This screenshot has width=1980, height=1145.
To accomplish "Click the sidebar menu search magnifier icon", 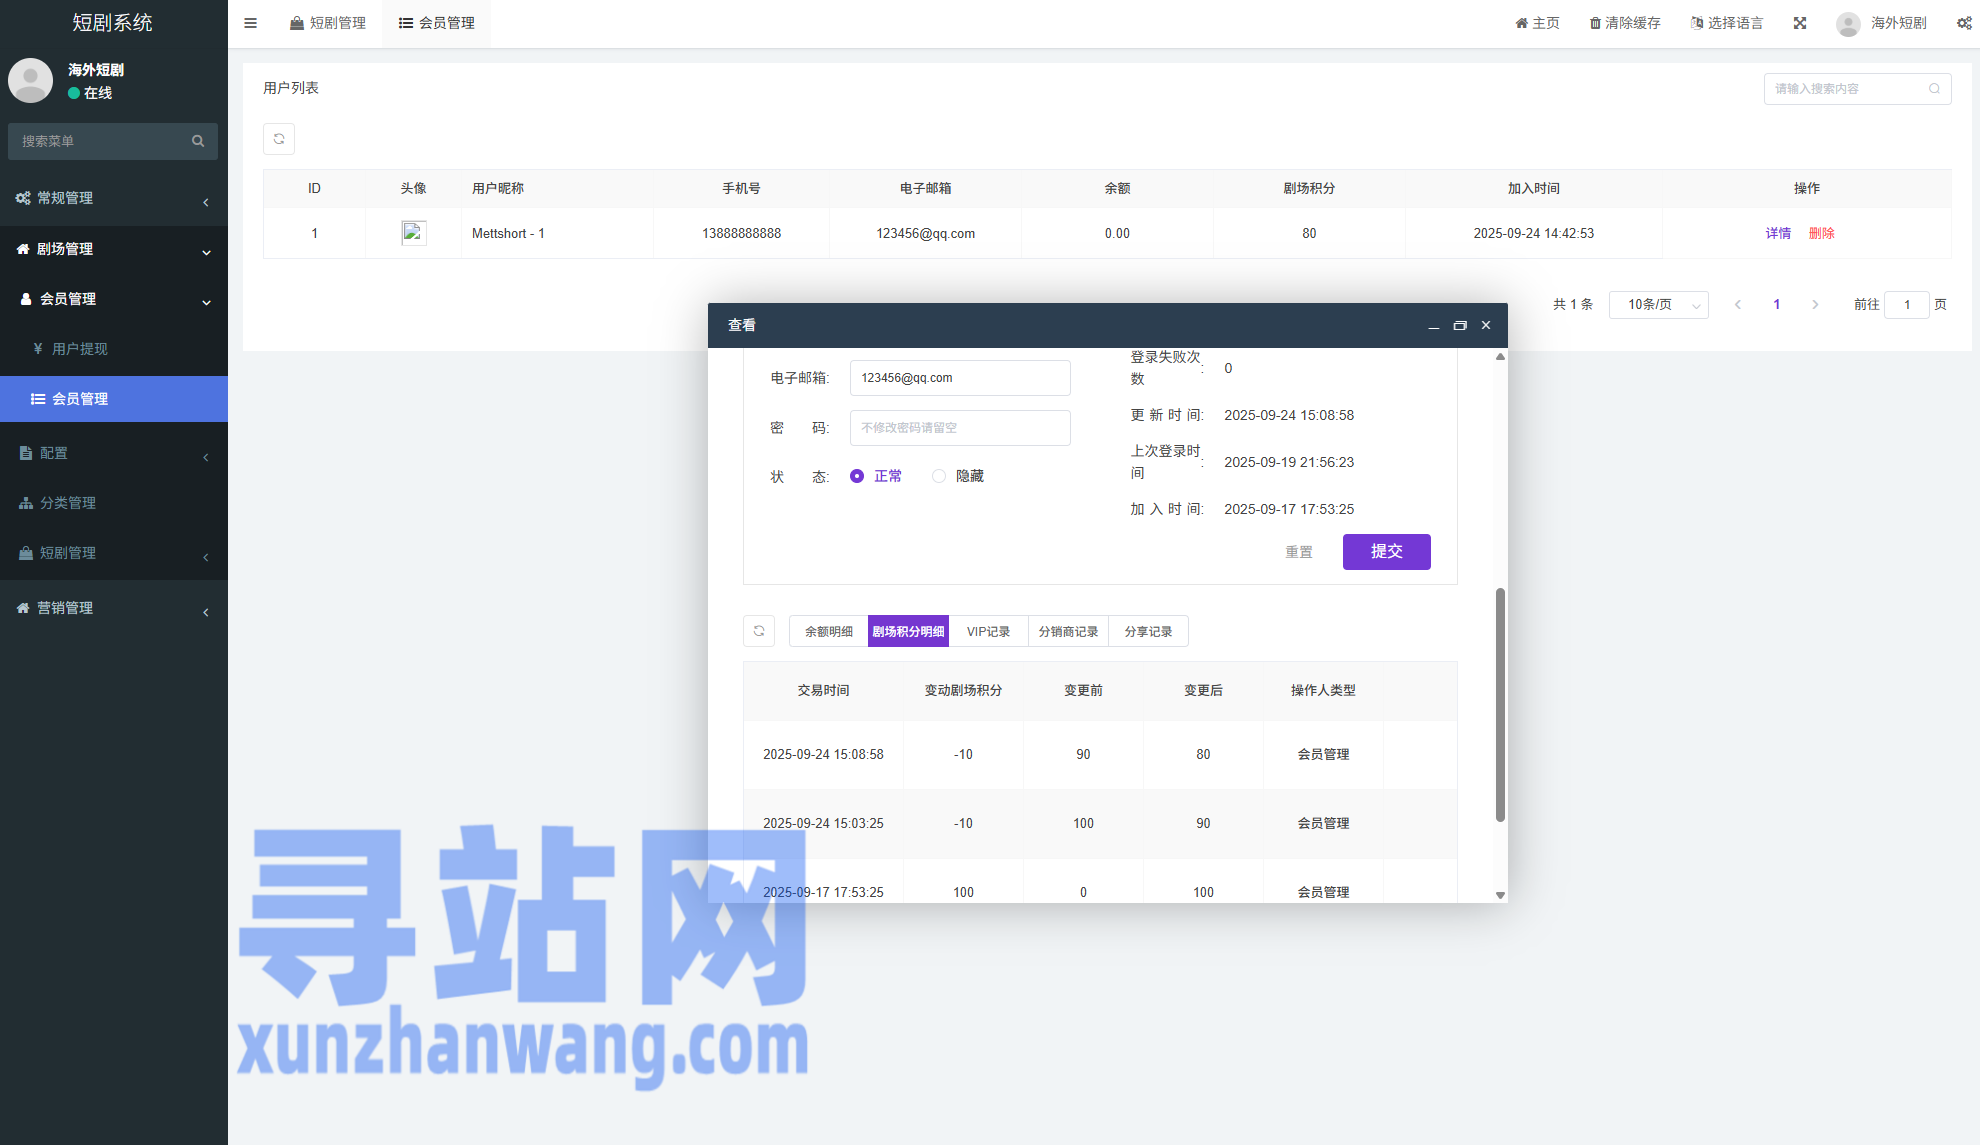I will click(198, 141).
